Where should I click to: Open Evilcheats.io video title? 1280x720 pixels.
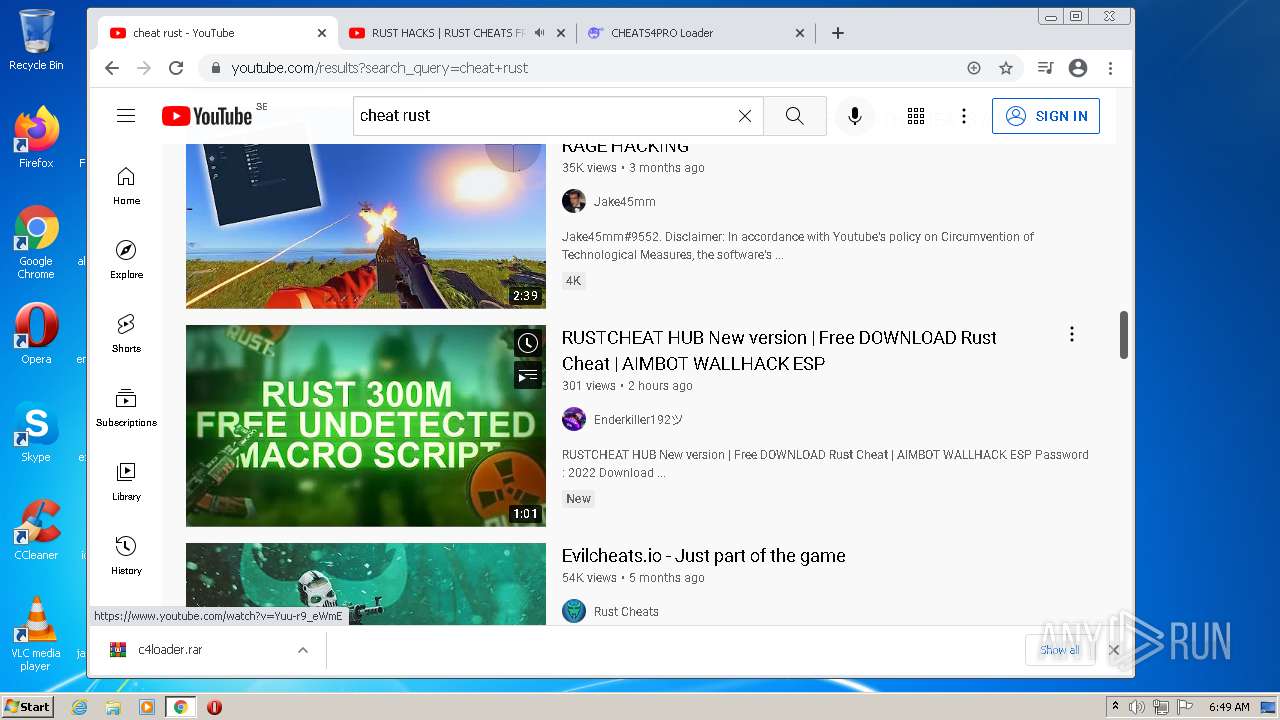pos(704,556)
